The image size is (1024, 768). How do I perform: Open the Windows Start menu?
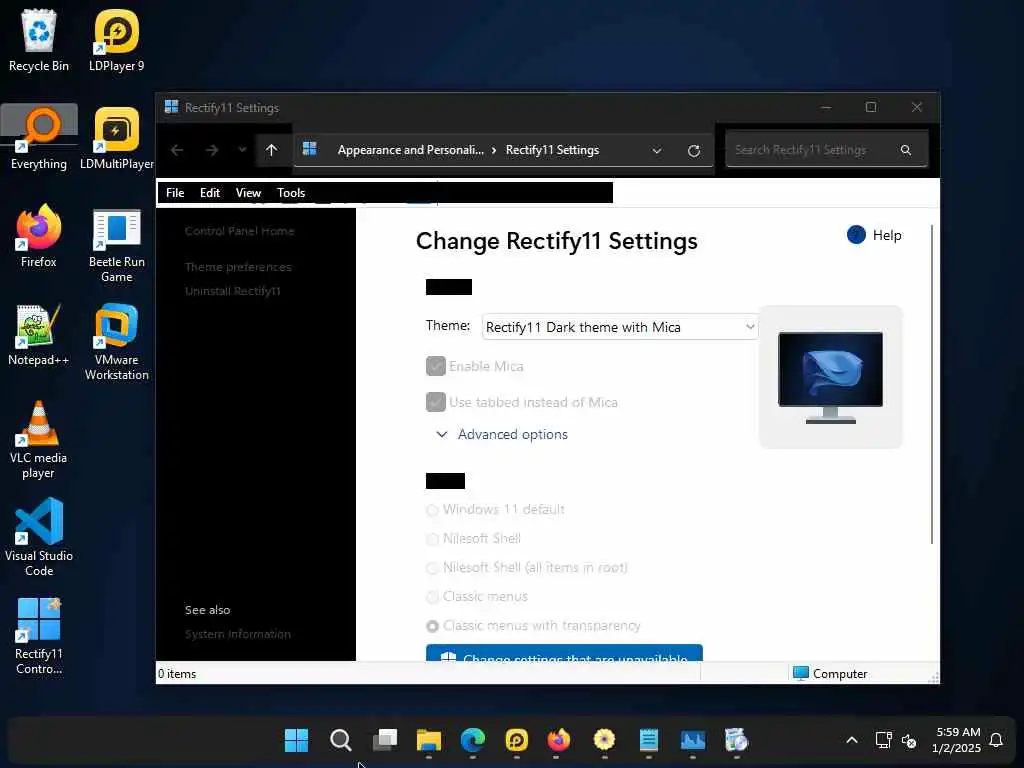(296, 741)
